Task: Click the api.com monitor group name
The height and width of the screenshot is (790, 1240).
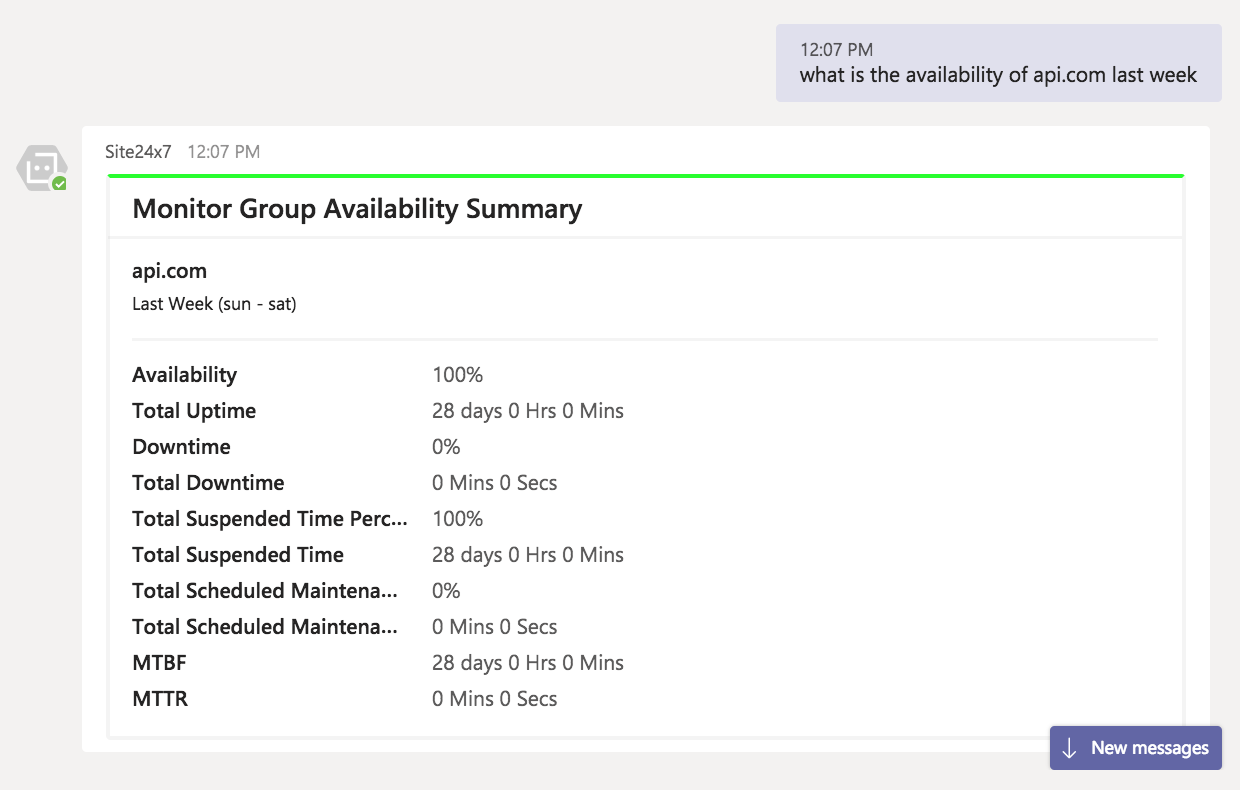Action: tap(169, 271)
